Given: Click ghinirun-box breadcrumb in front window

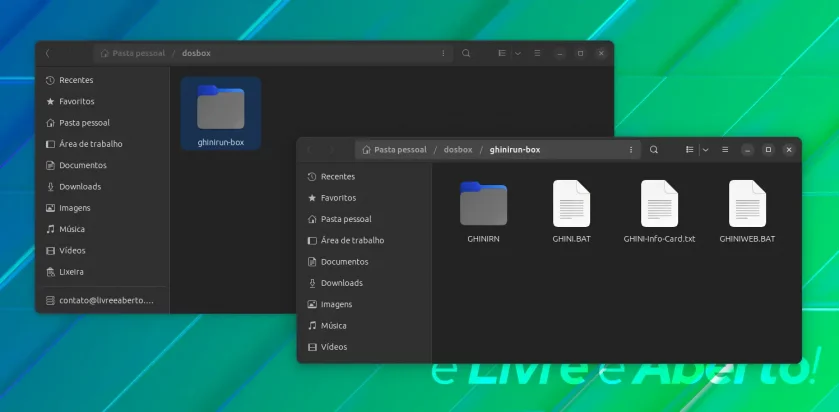Looking at the screenshot, I should pos(515,150).
